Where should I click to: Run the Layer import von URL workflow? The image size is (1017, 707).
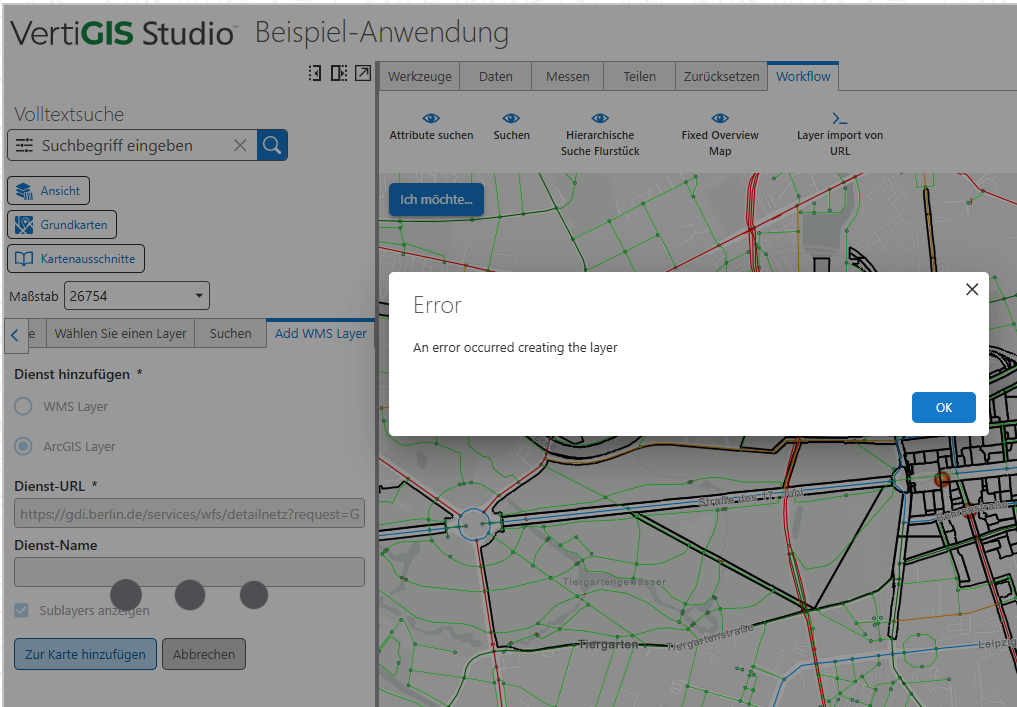click(839, 134)
